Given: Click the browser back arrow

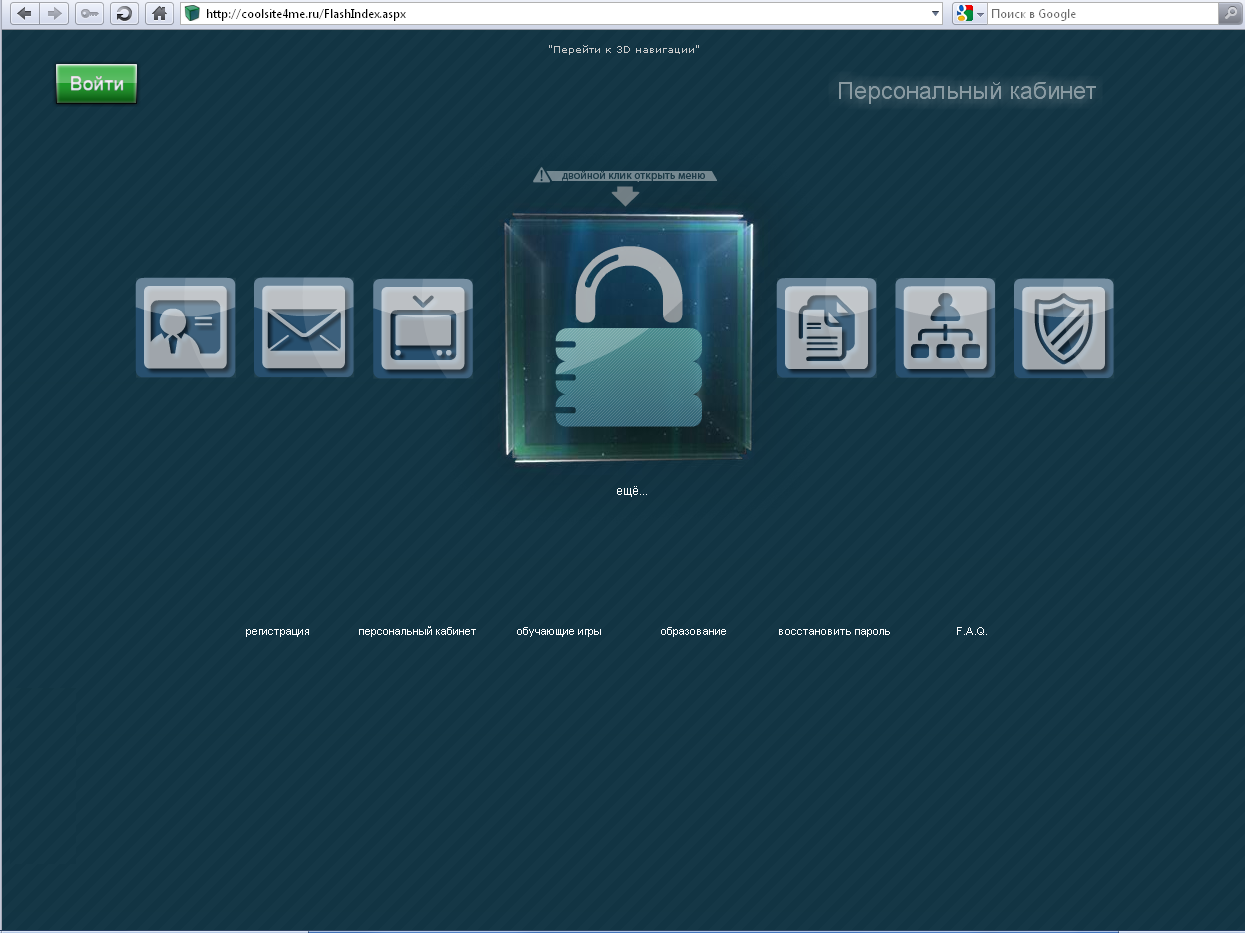Looking at the screenshot, I should [24, 14].
